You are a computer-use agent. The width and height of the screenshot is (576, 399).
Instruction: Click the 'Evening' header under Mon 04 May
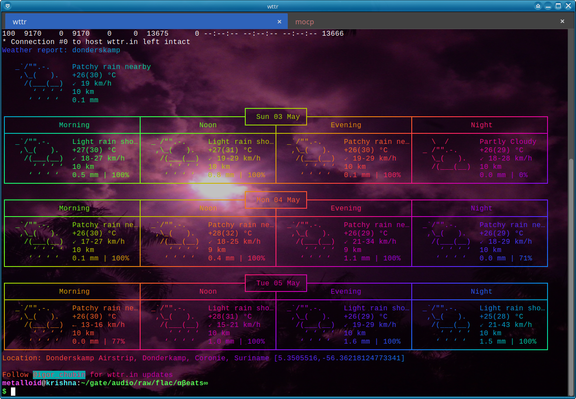pyautogui.click(x=346, y=208)
